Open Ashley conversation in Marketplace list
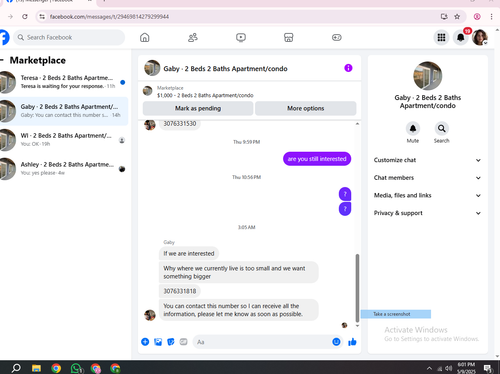500x374 pixels. (64, 169)
